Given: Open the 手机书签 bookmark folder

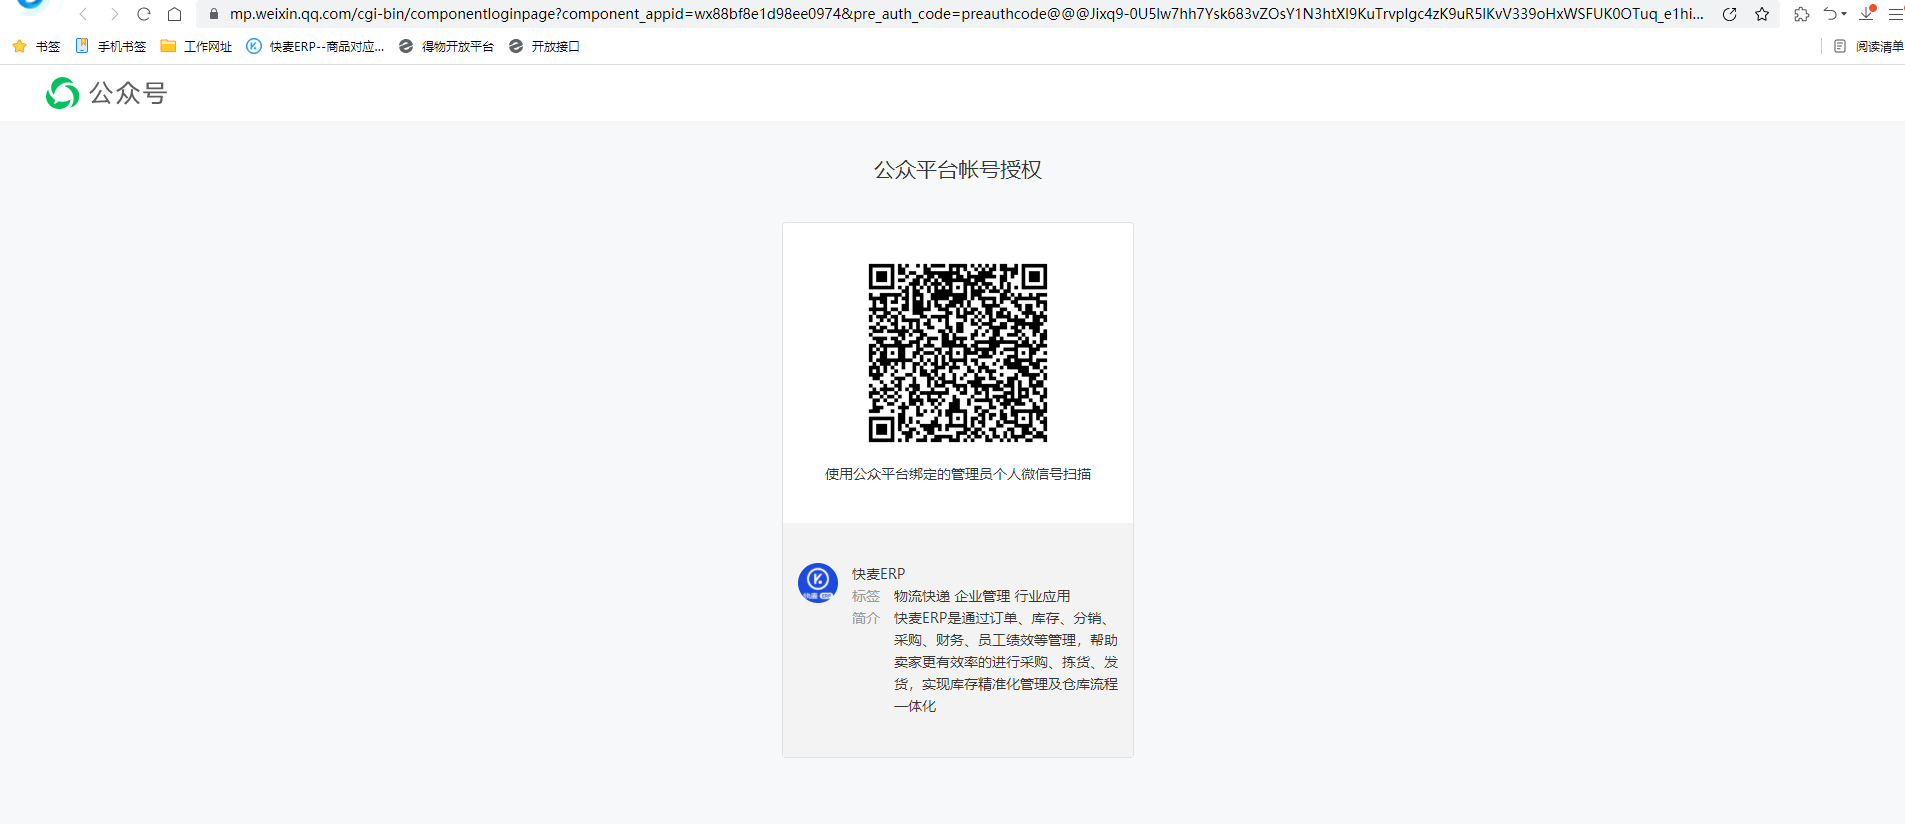Looking at the screenshot, I should click(x=111, y=46).
